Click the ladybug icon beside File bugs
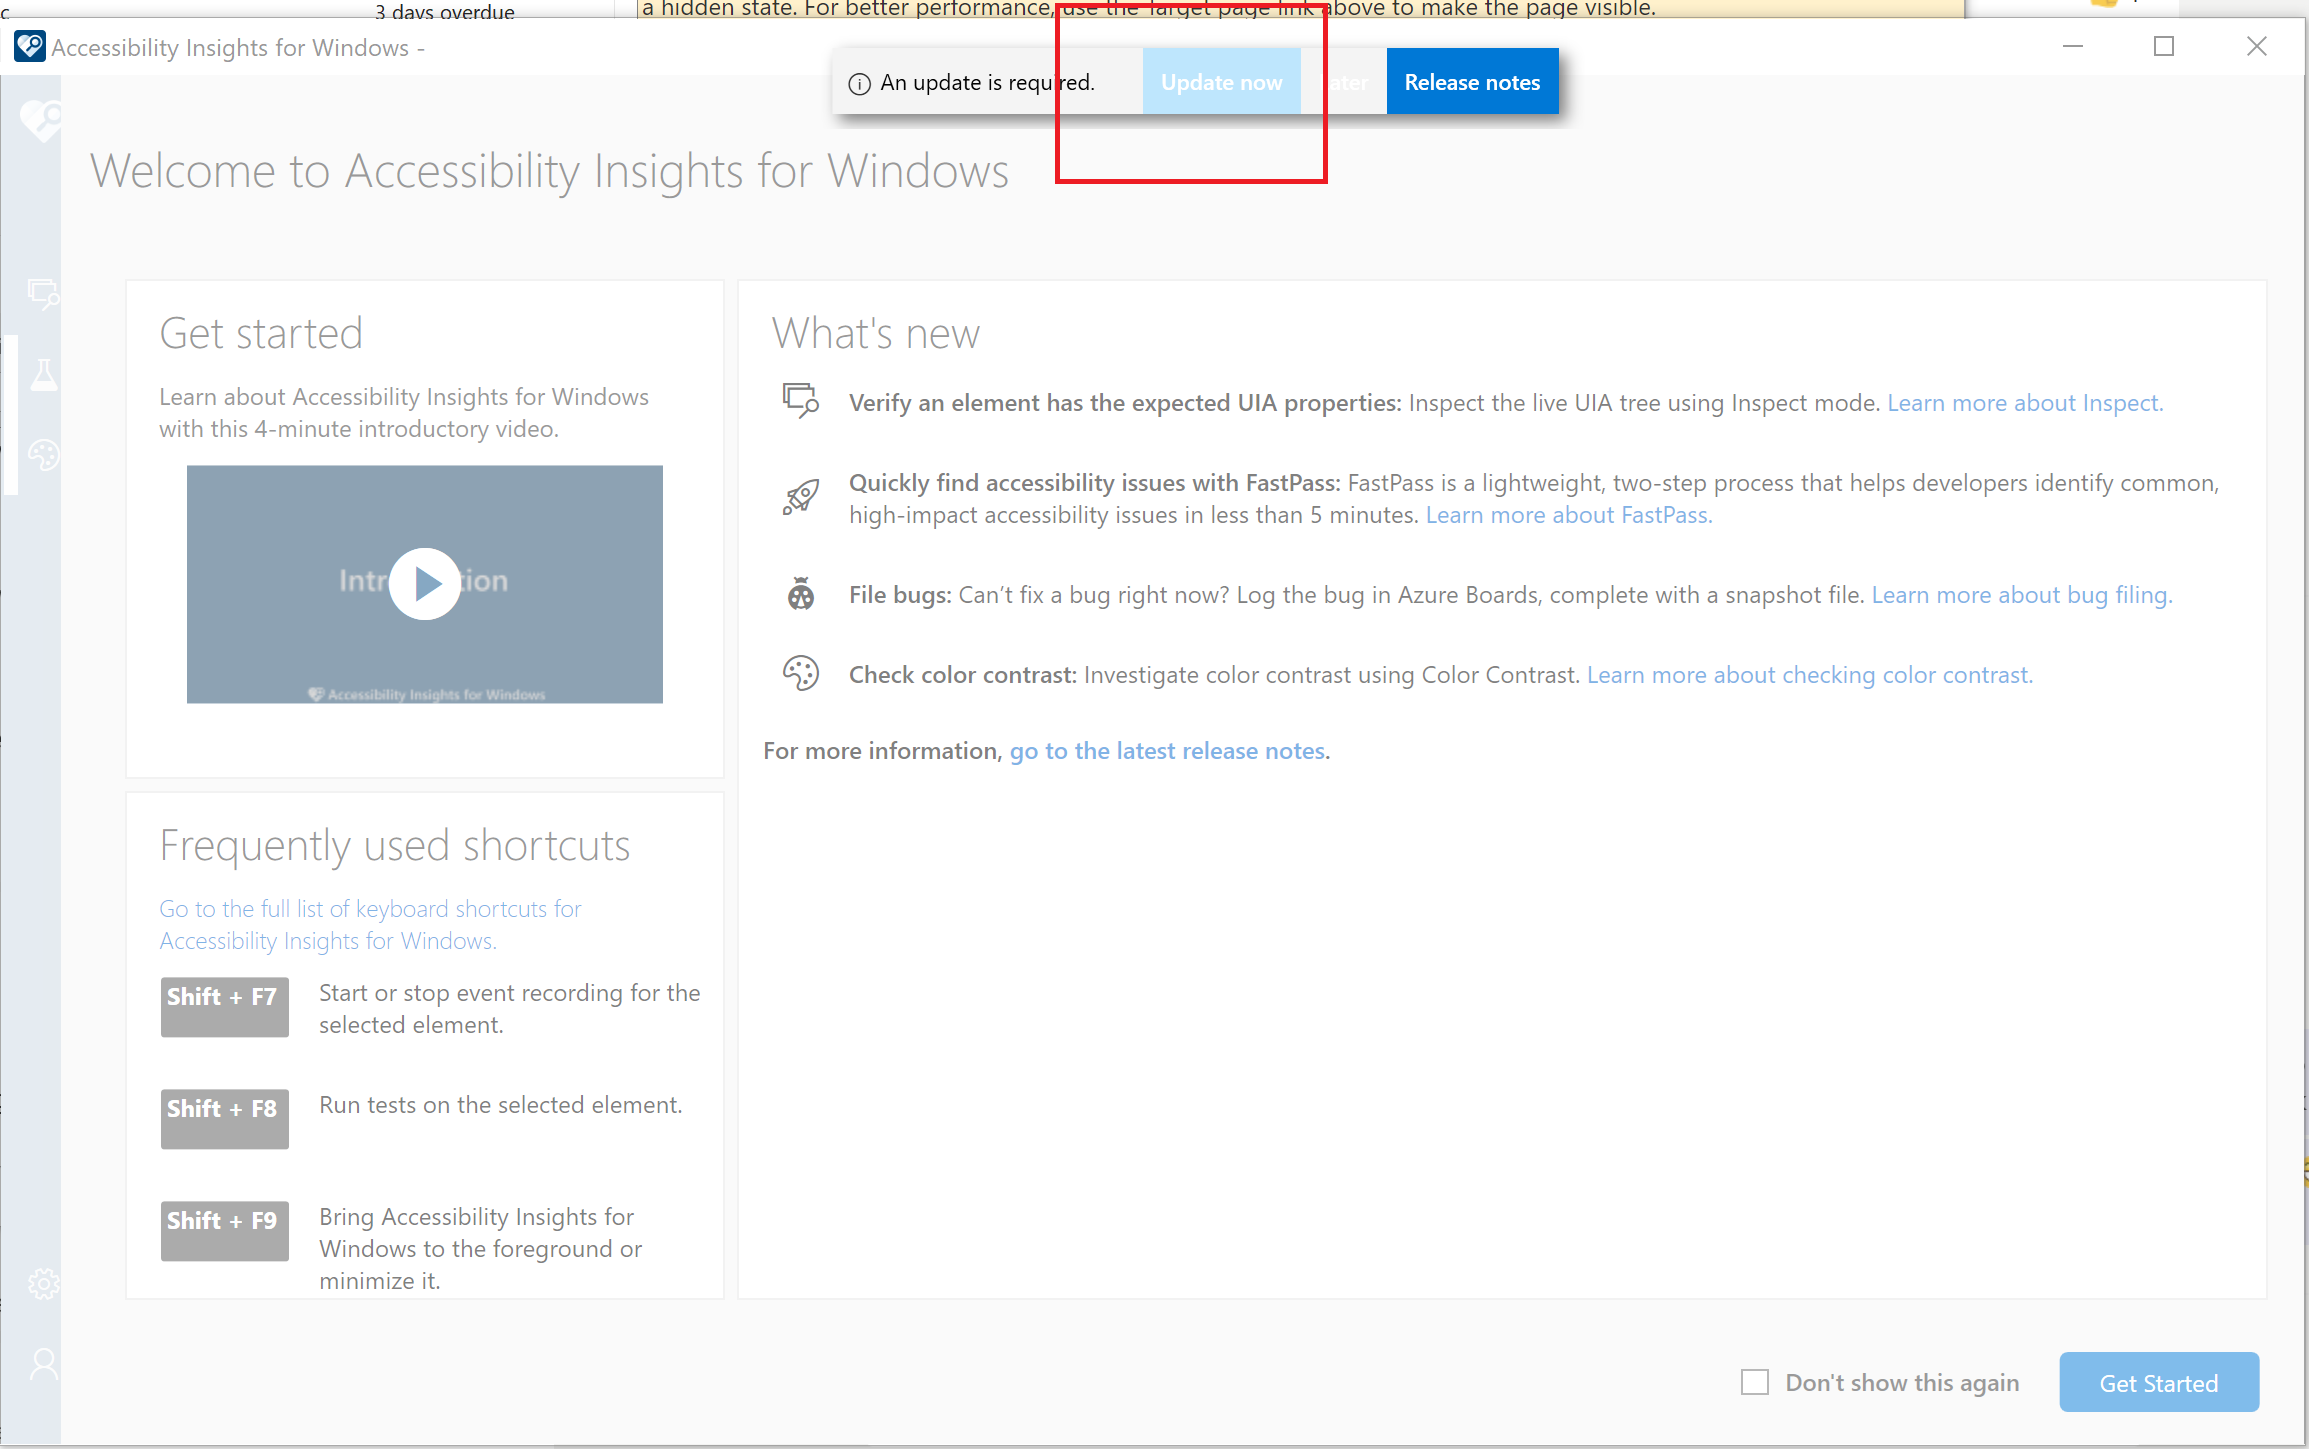The width and height of the screenshot is (2309, 1449). coord(800,594)
